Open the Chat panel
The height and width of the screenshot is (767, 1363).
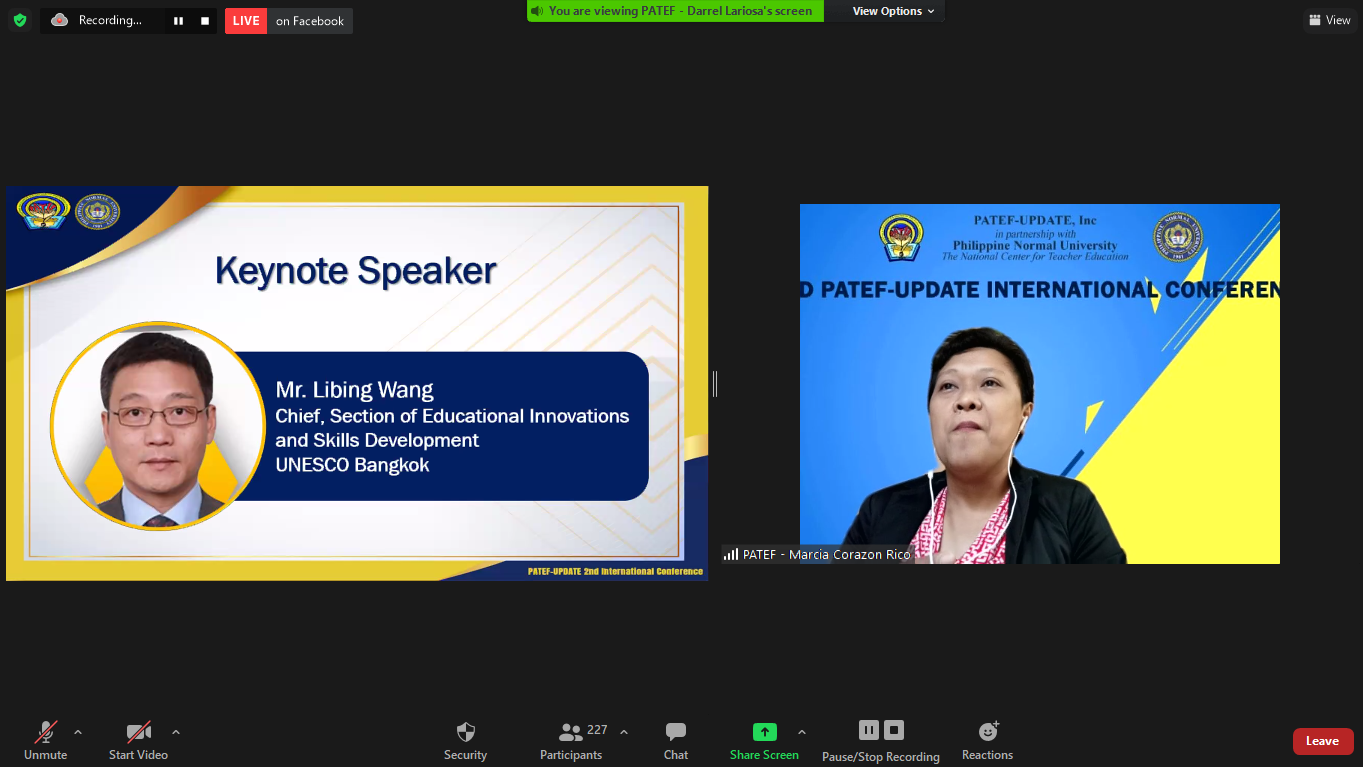676,740
